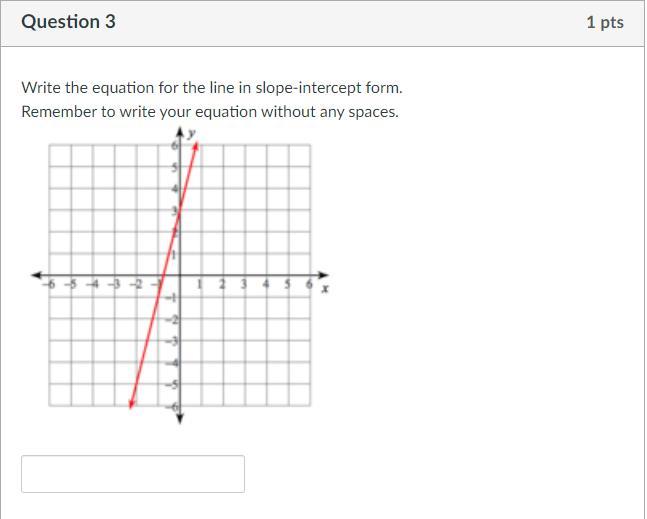Viewport: 647px width, 519px height.
Task: Click the empty answer text box
Action: pyautogui.click(x=133, y=474)
